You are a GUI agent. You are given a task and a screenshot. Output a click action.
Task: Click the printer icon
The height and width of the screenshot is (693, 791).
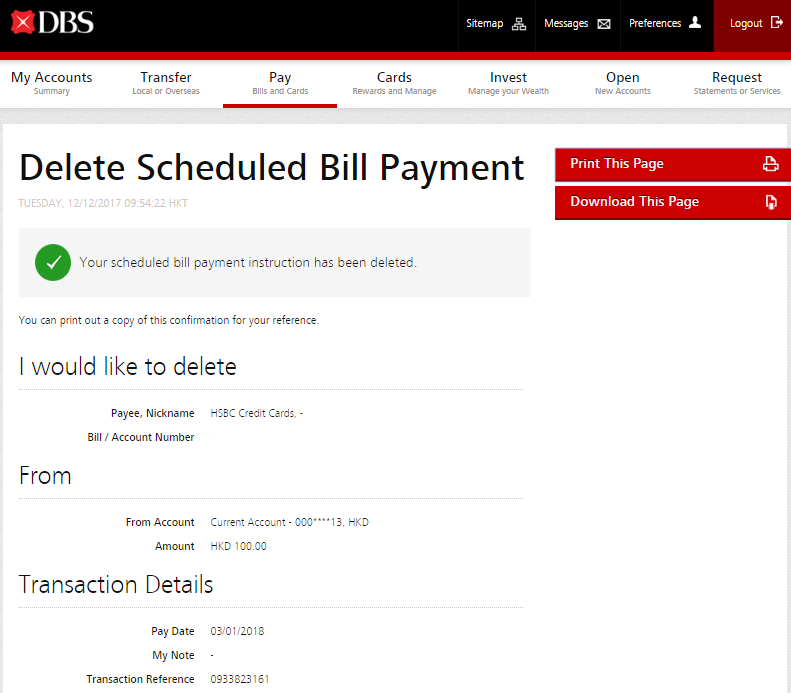tap(770, 164)
